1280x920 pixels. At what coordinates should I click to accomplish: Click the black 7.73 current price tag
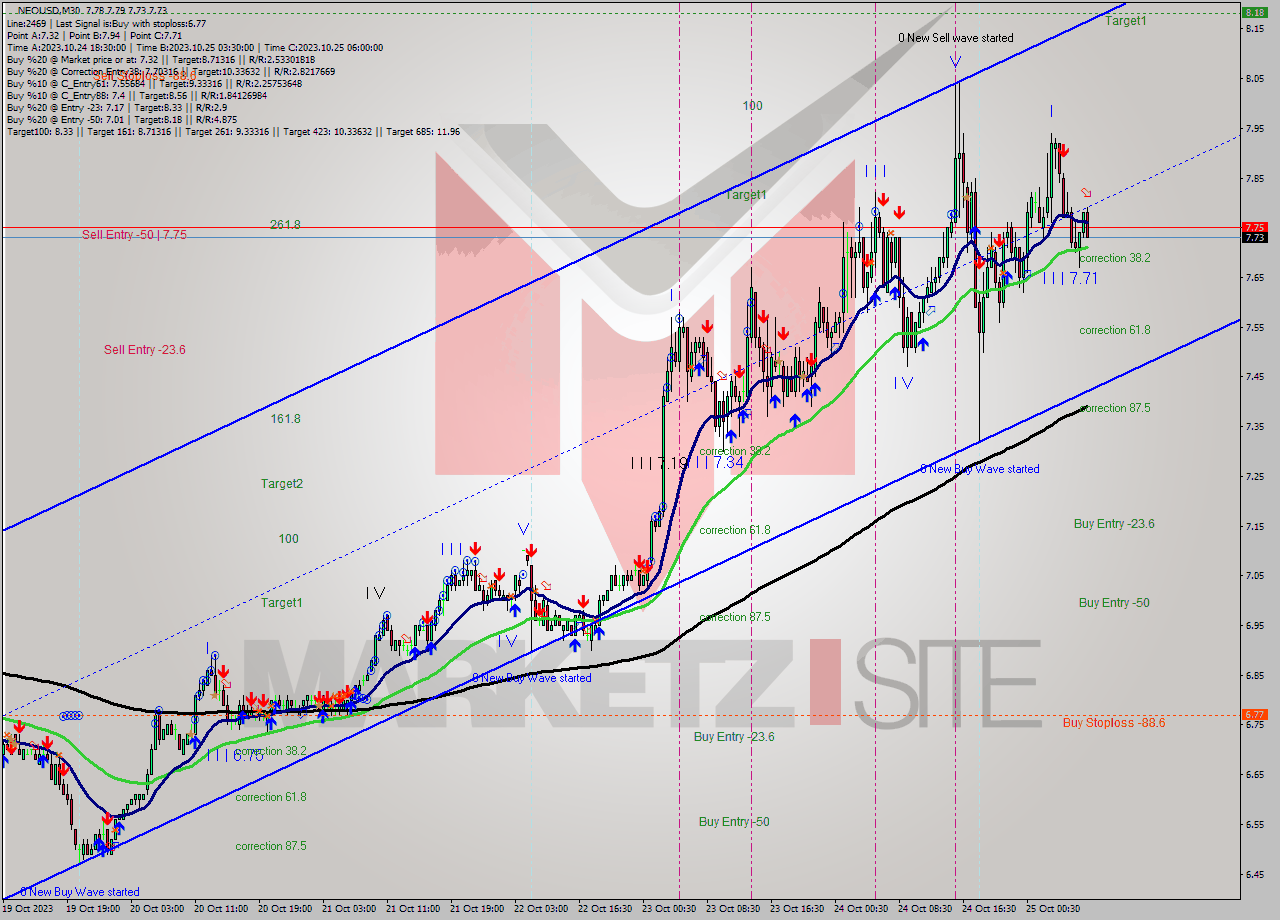click(x=1254, y=237)
